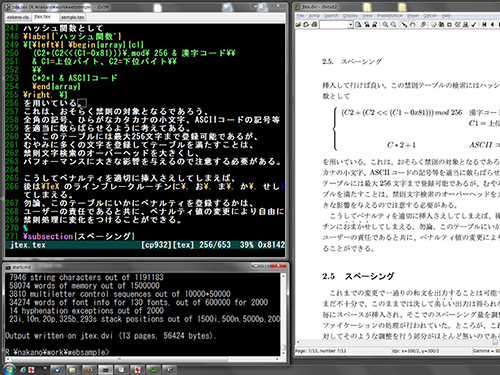The width and height of the screenshot is (500, 375).
Task: Click line 248 \label in GVIM editor
Action: point(72,36)
